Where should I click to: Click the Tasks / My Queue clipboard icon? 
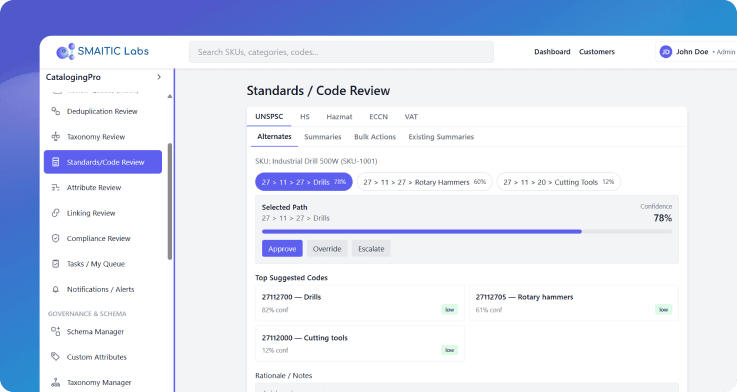click(x=55, y=264)
